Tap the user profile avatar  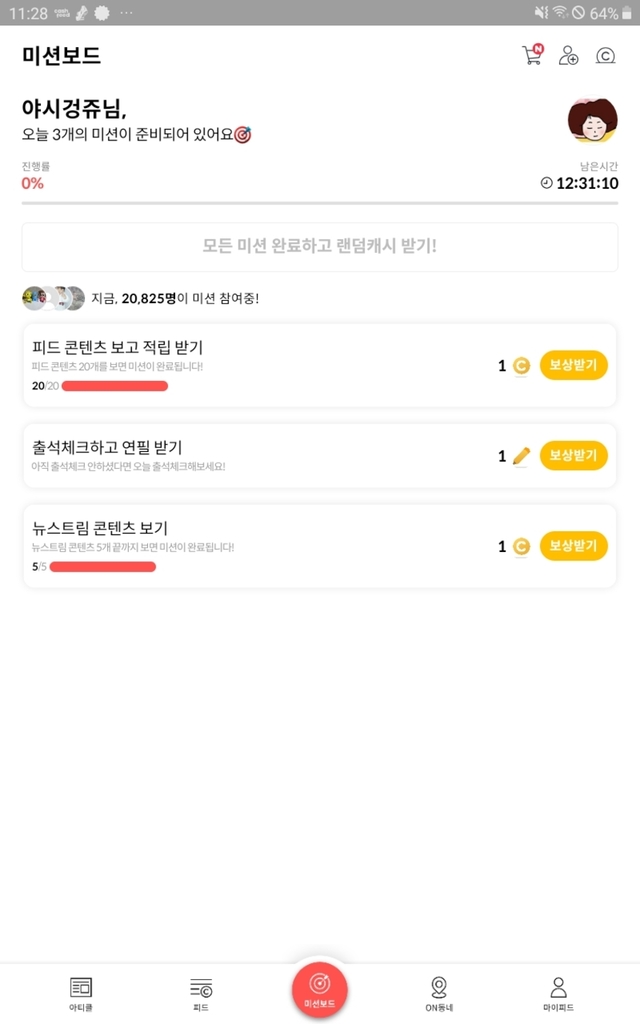pos(592,122)
